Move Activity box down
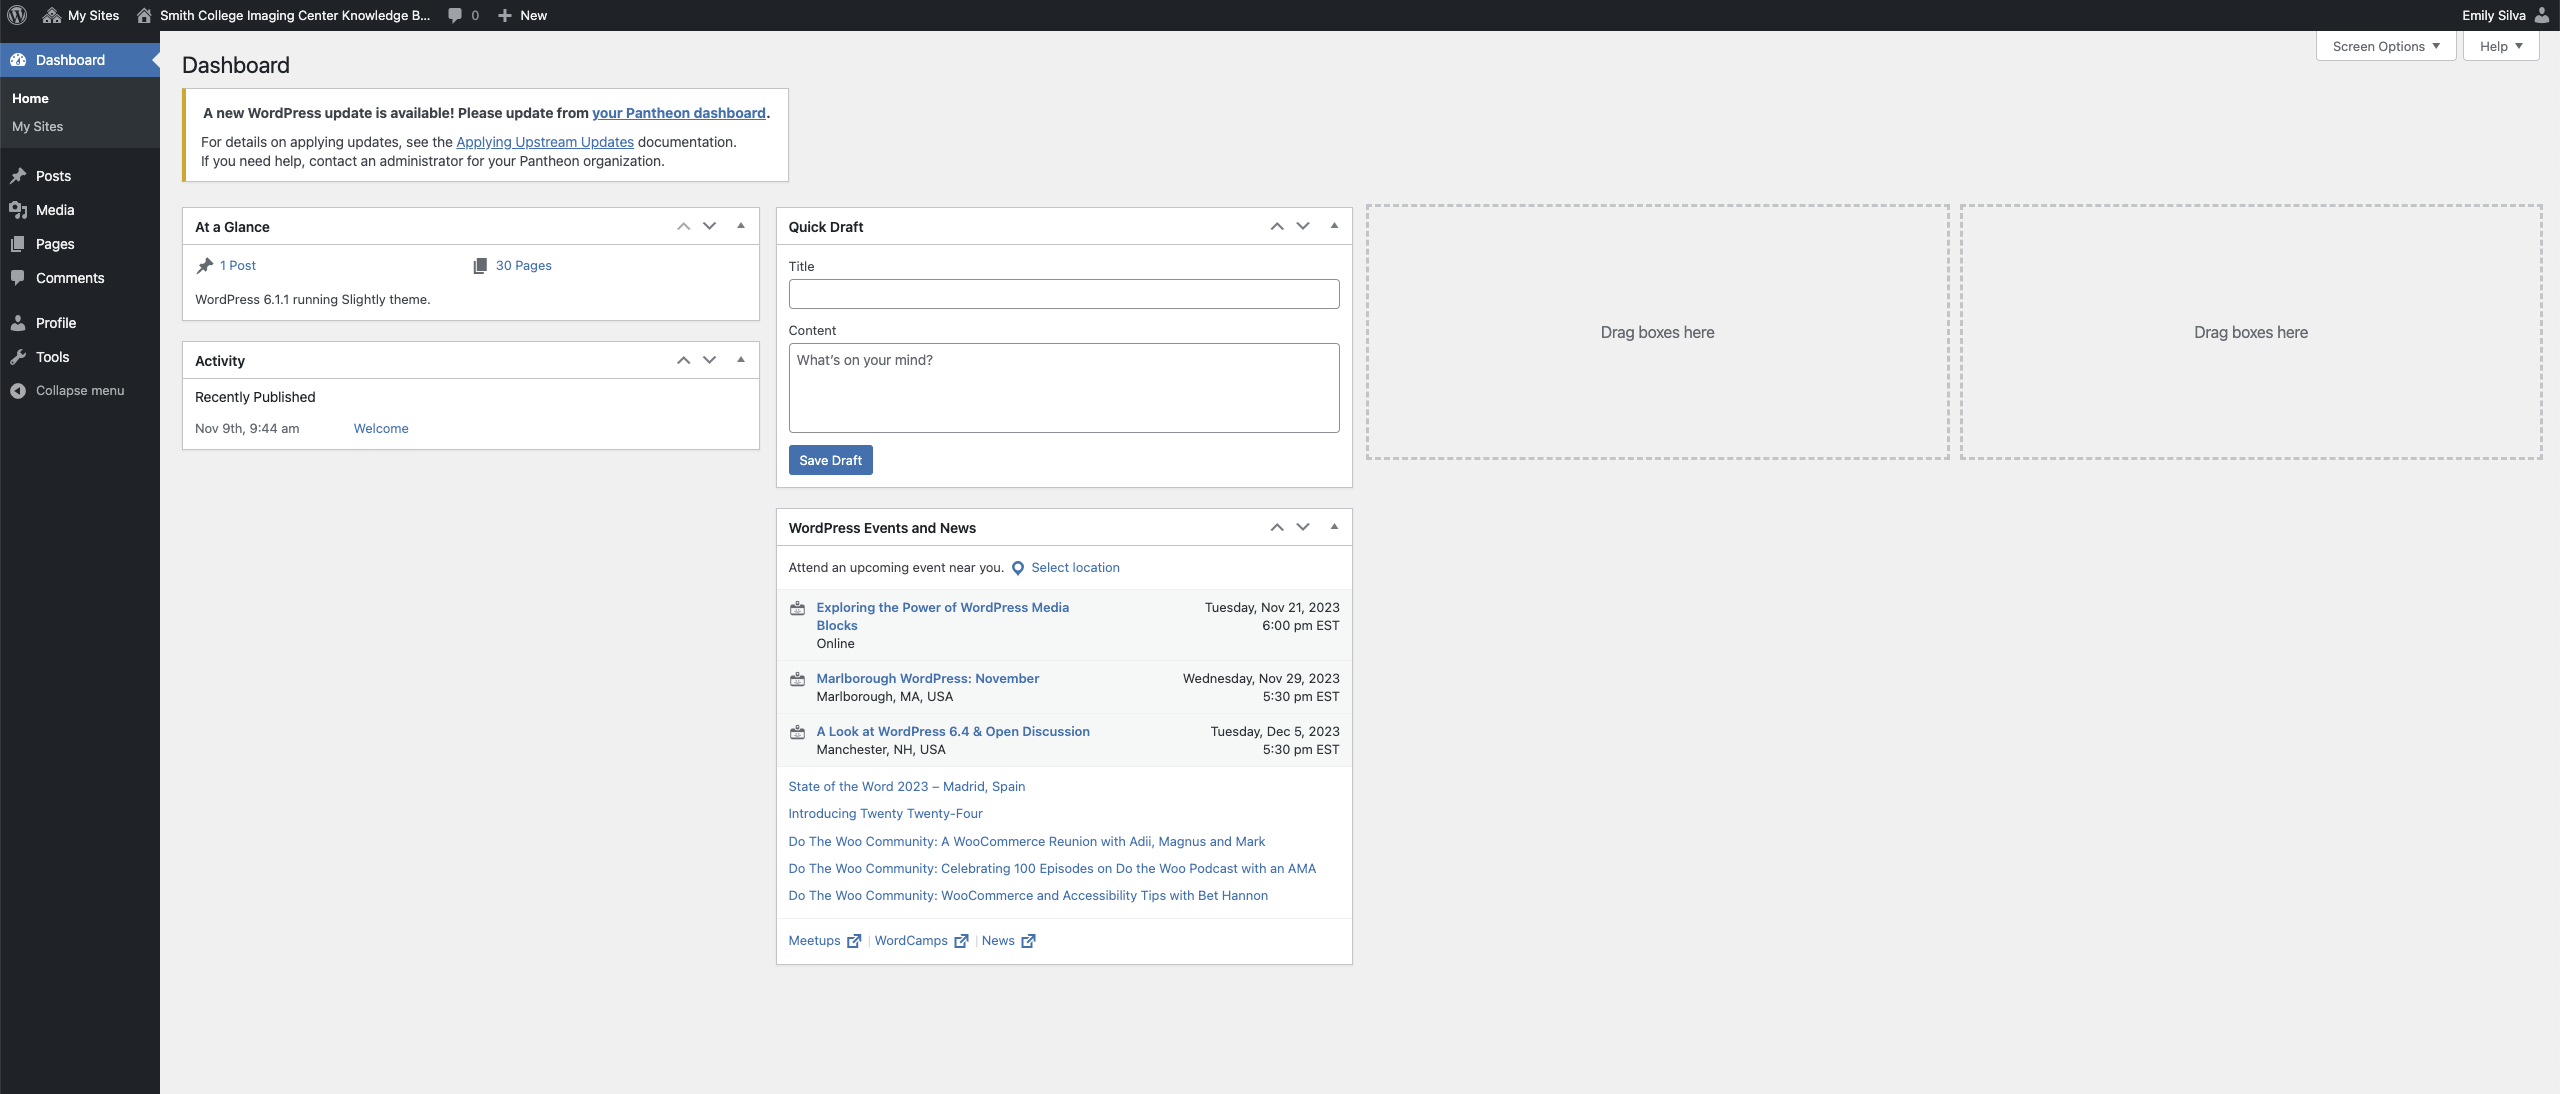This screenshot has height=1094, width=2560. [x=710, y=361]
